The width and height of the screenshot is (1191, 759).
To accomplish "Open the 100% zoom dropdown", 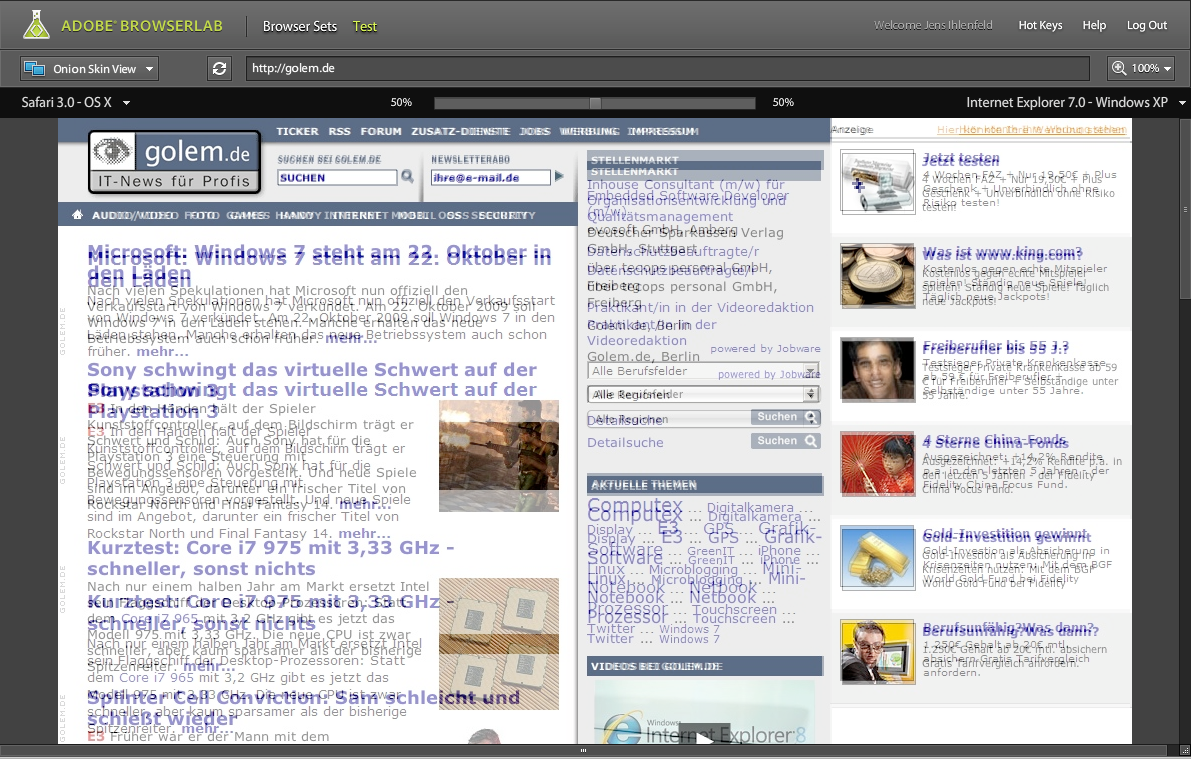I will point(1142,68).
